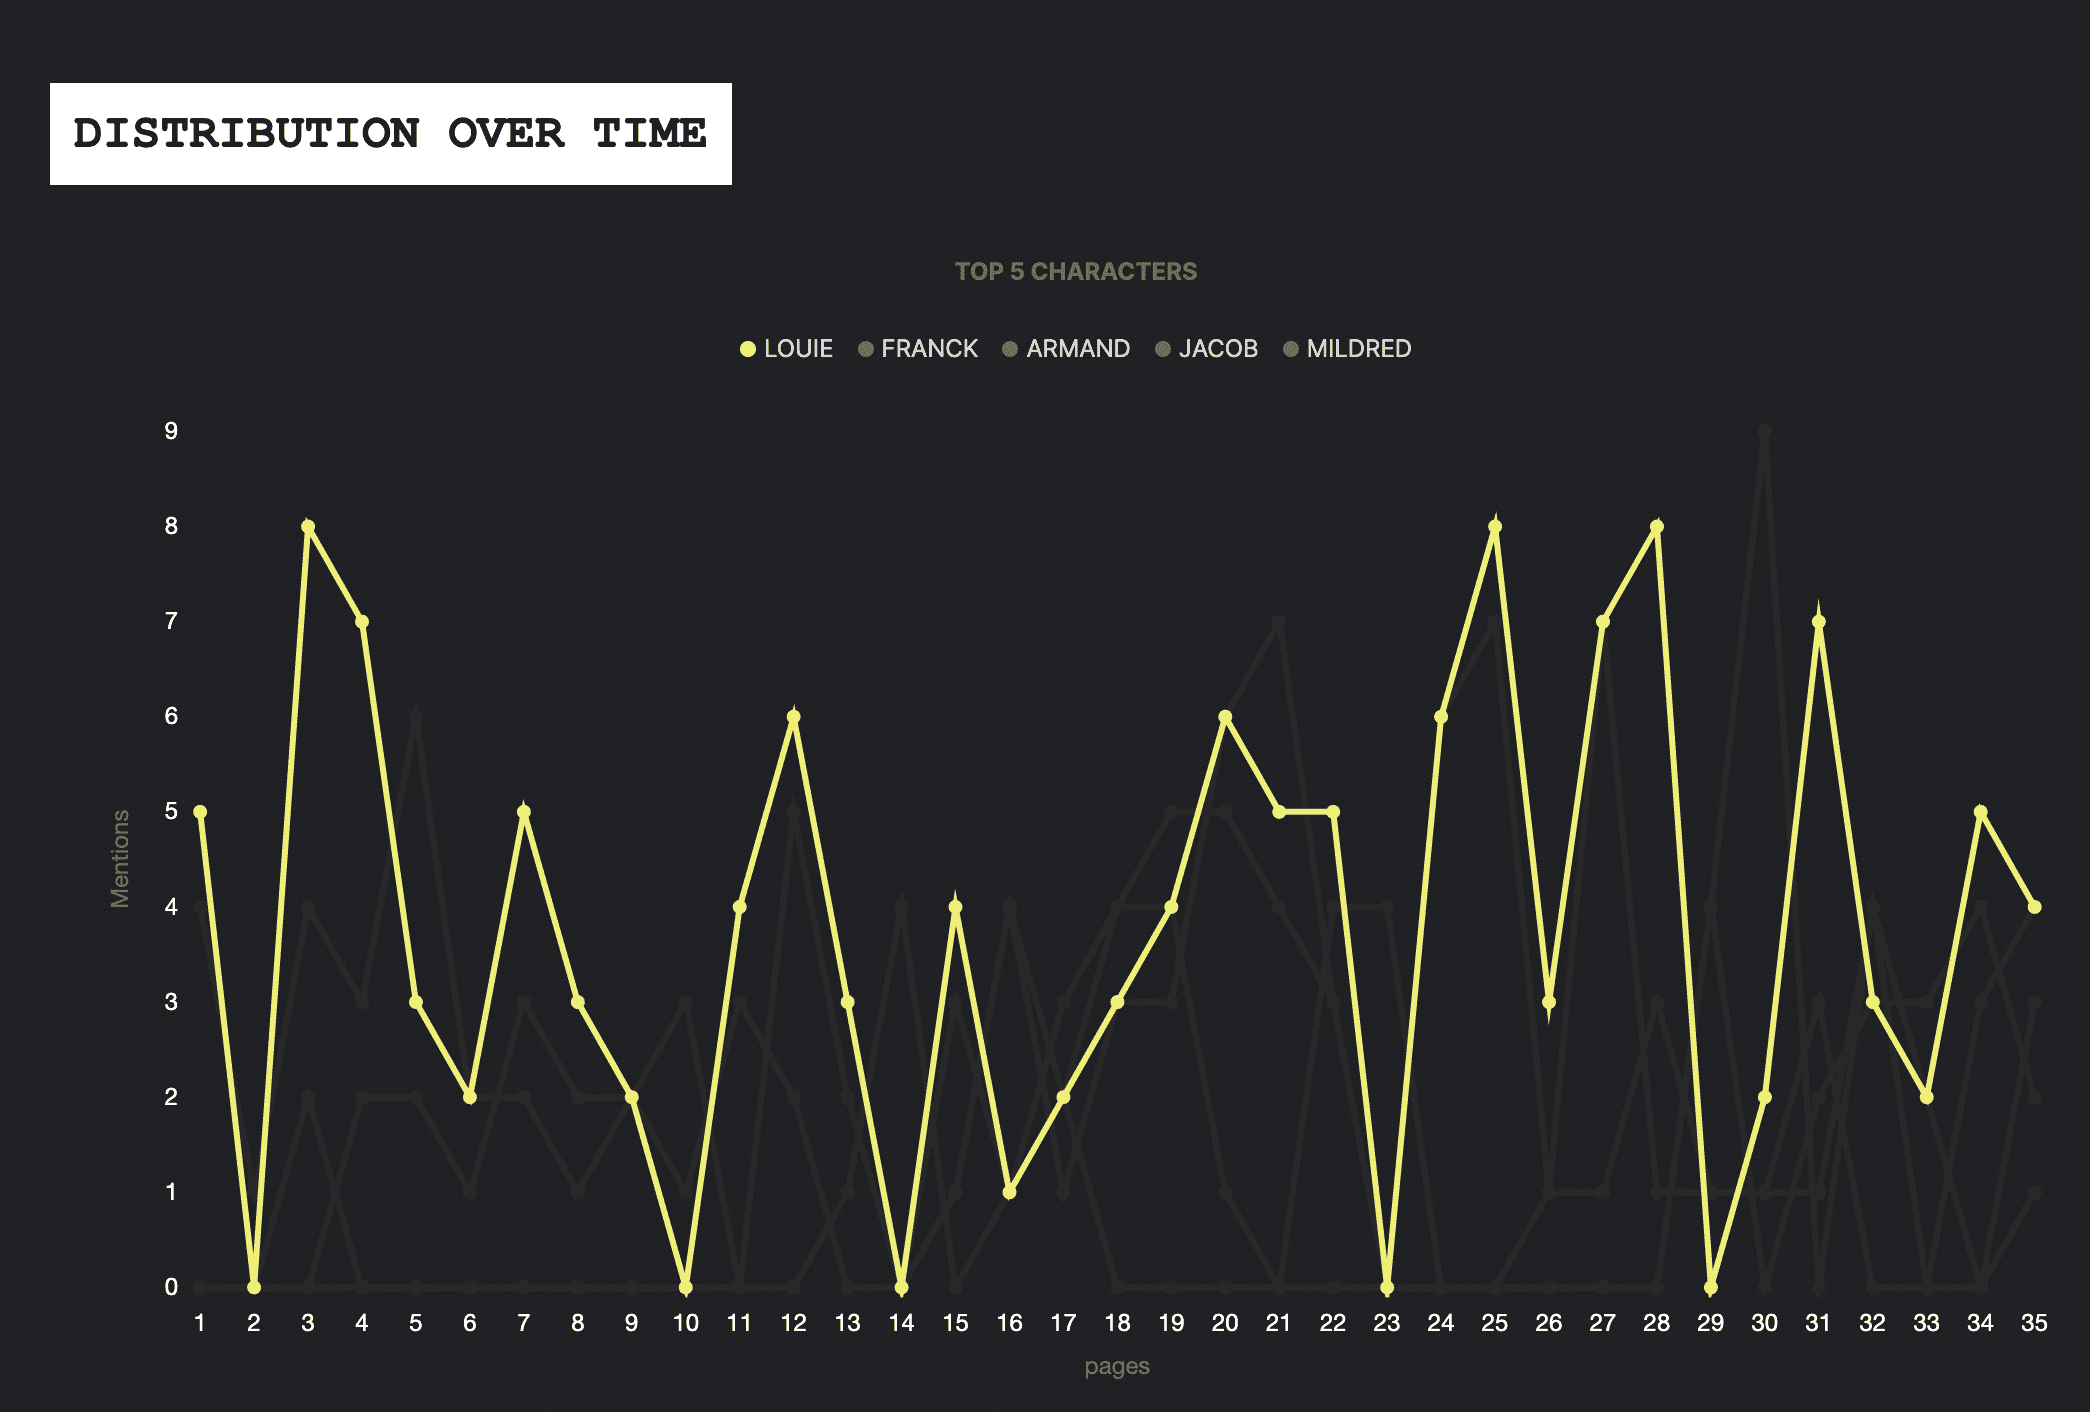Click y-axis tick label 9

[x=171, y=431]
